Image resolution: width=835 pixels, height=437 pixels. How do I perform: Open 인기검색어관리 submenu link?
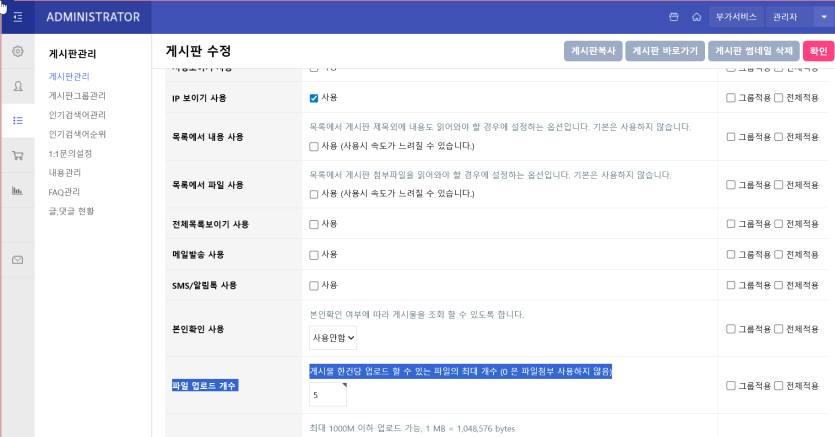click(x=77, y=115)
